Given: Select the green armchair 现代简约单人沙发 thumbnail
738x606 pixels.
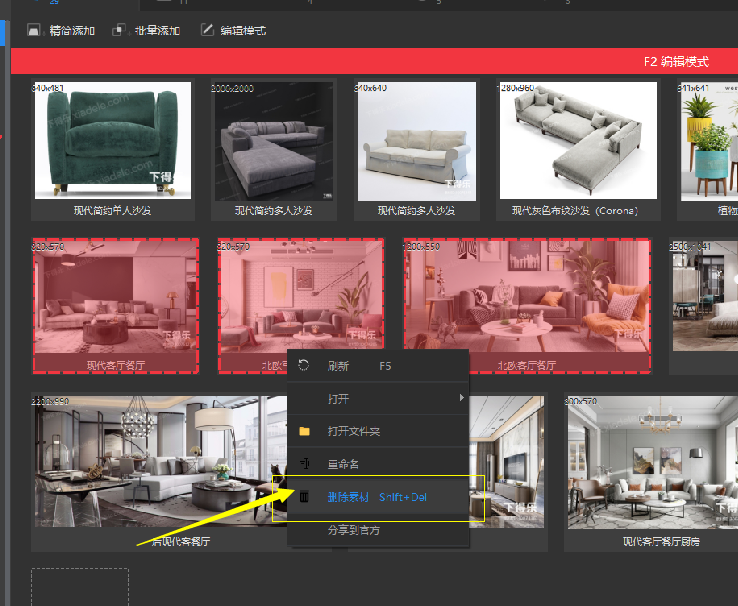Looking at the screenshot, I should coord(112,140).
